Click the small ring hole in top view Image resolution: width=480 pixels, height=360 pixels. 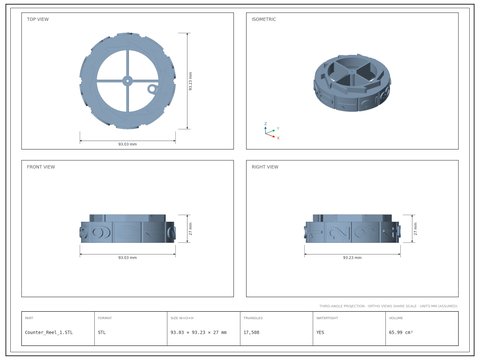[152, 89]
